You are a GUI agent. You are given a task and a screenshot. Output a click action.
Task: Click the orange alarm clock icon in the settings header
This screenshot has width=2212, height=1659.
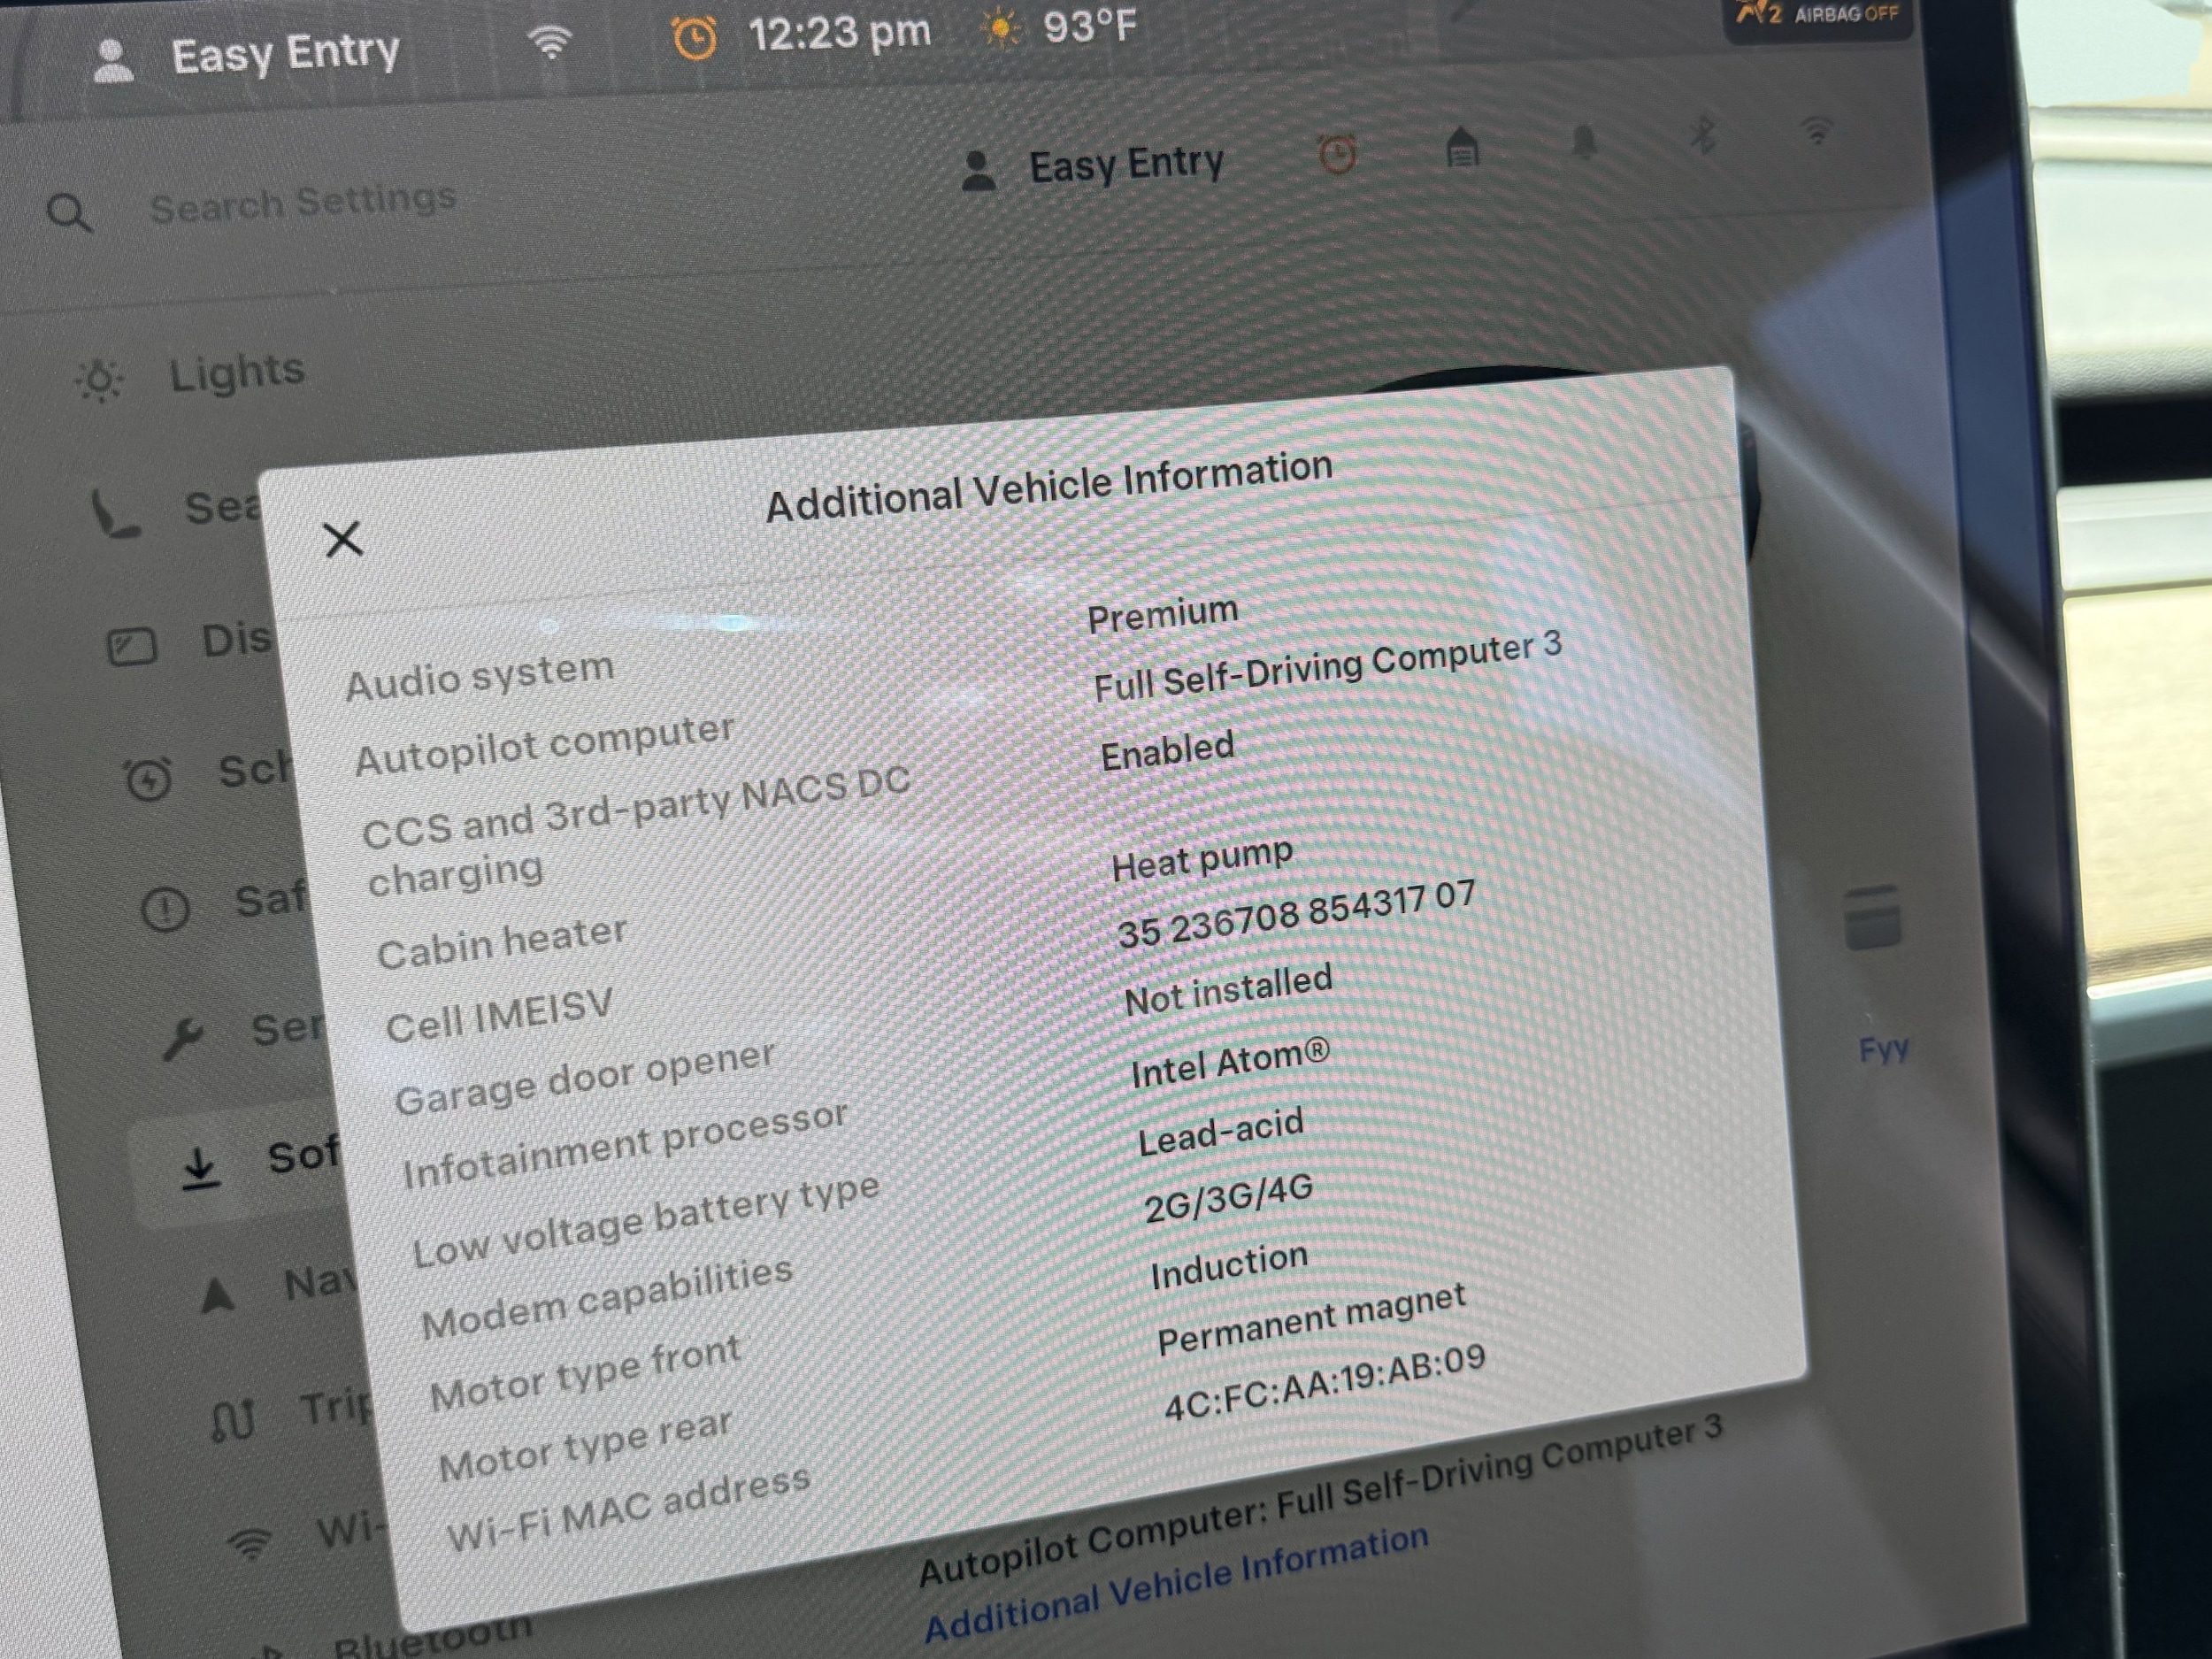click(x=1337, y=155)
